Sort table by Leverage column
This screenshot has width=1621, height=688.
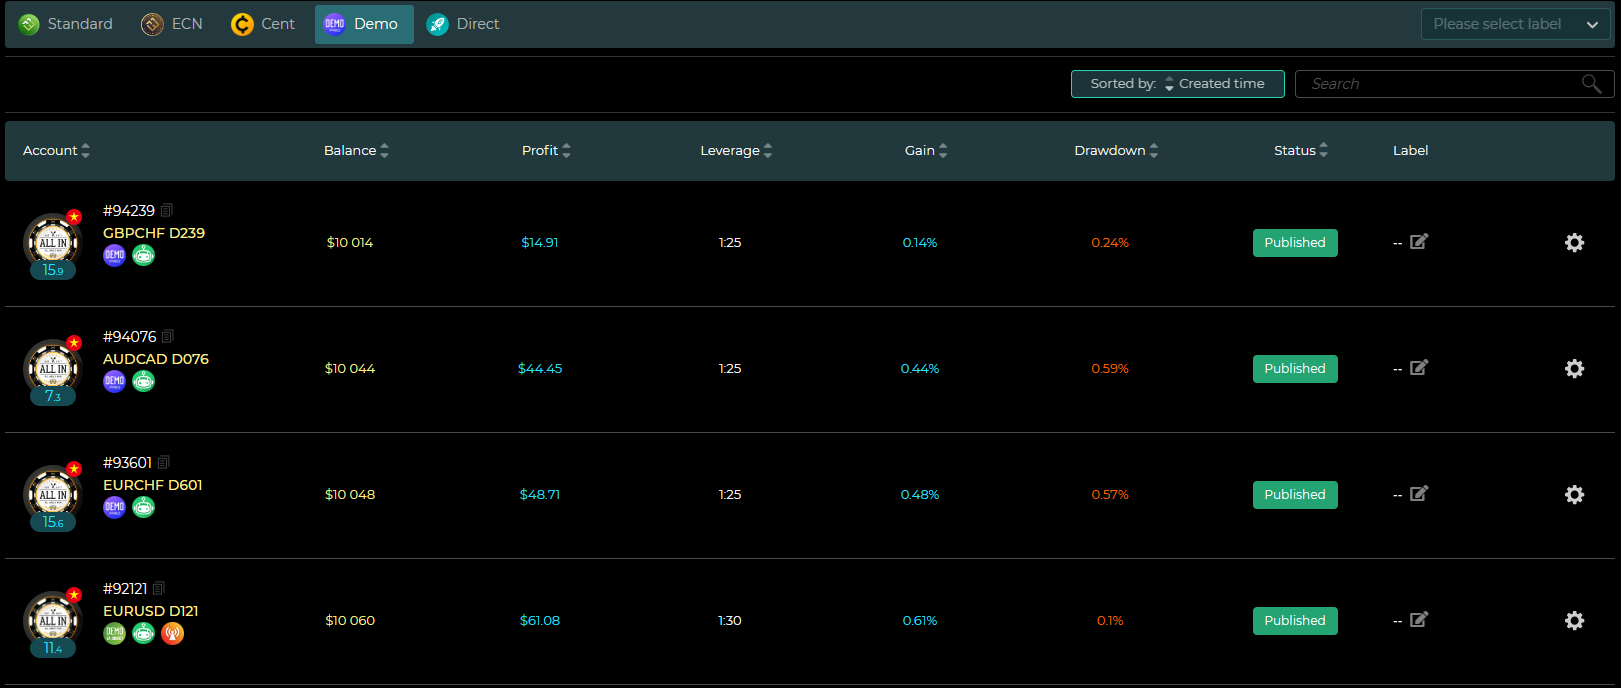[x=736, y=151]
